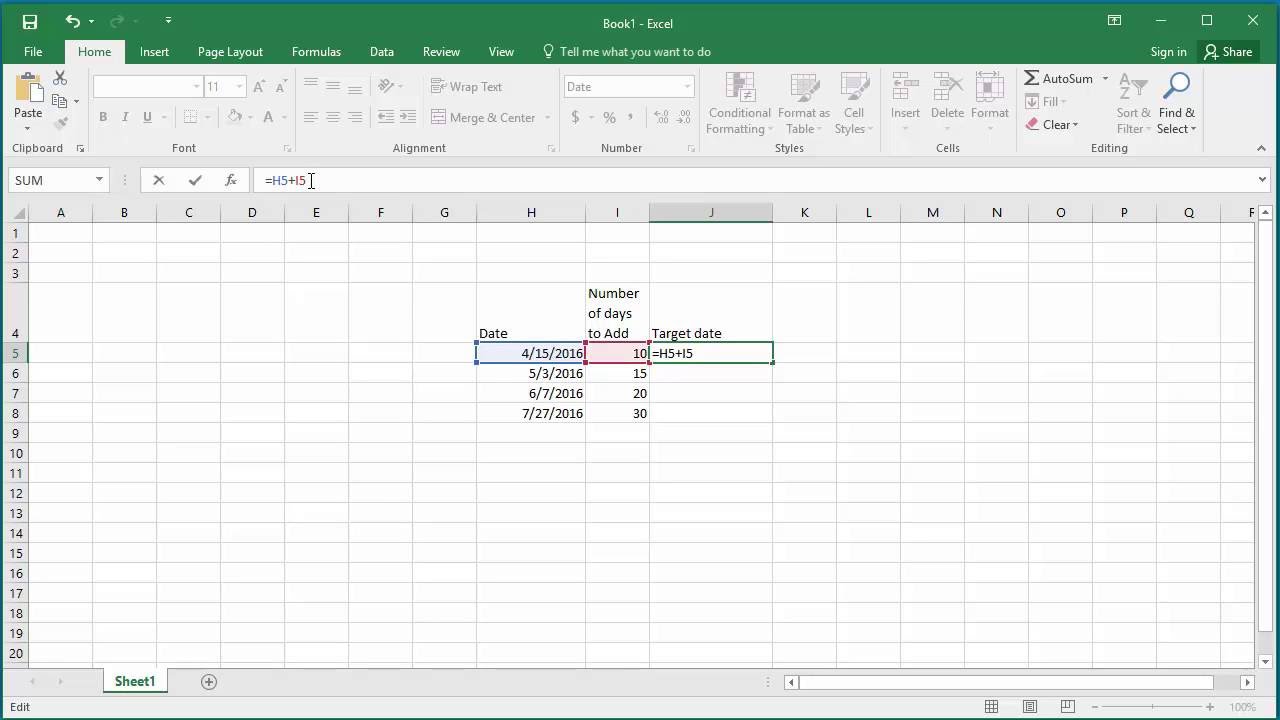Click the Share button
Image resolution: width=1280 pixels, height=720 pixels.
(1228, 52)
